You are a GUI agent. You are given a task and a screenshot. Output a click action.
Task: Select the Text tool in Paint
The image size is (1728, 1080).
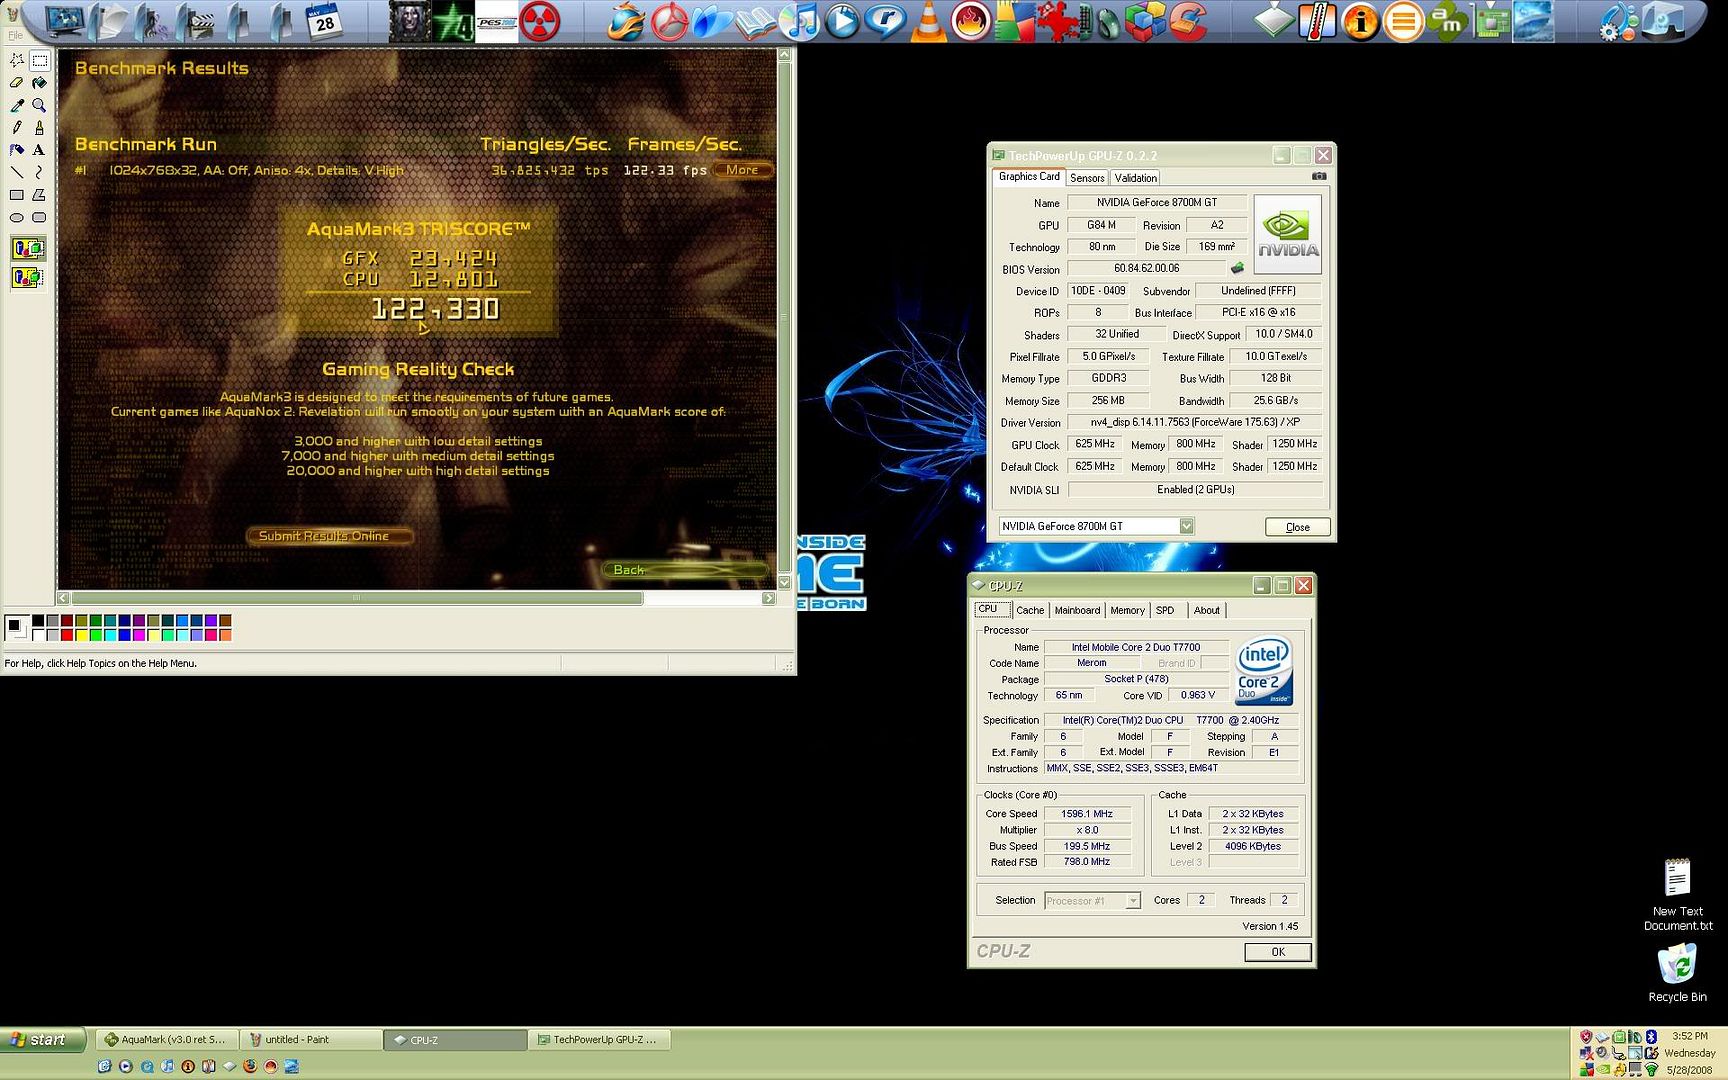[39, 150]
